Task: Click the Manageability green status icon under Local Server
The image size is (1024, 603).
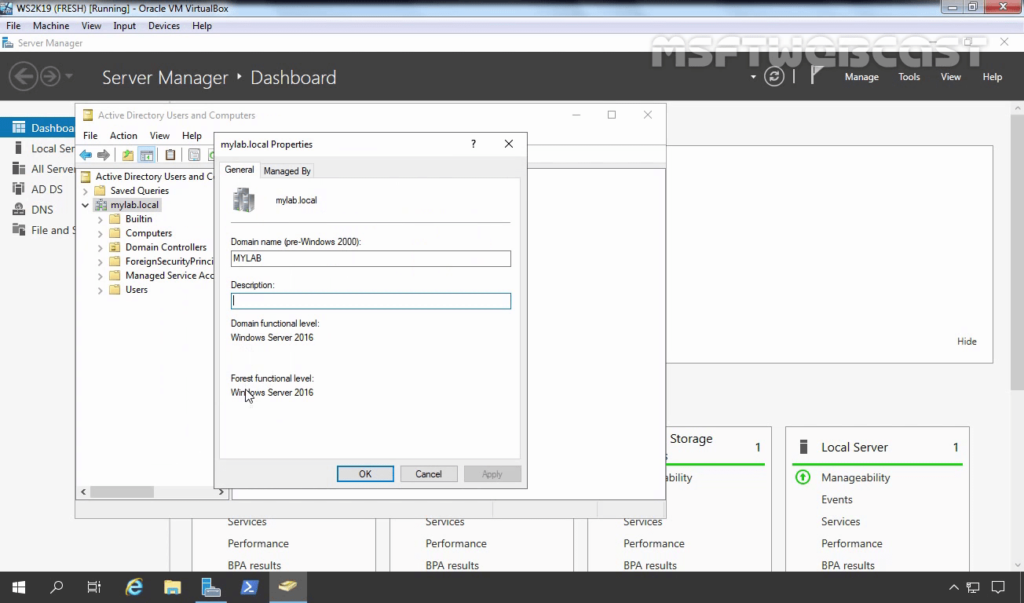Action: (803, 478)
